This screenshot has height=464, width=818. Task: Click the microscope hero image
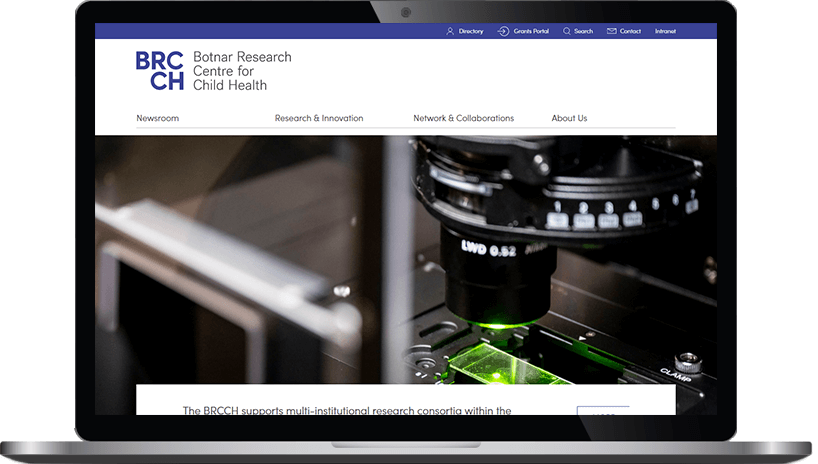[x=406, y=259]
